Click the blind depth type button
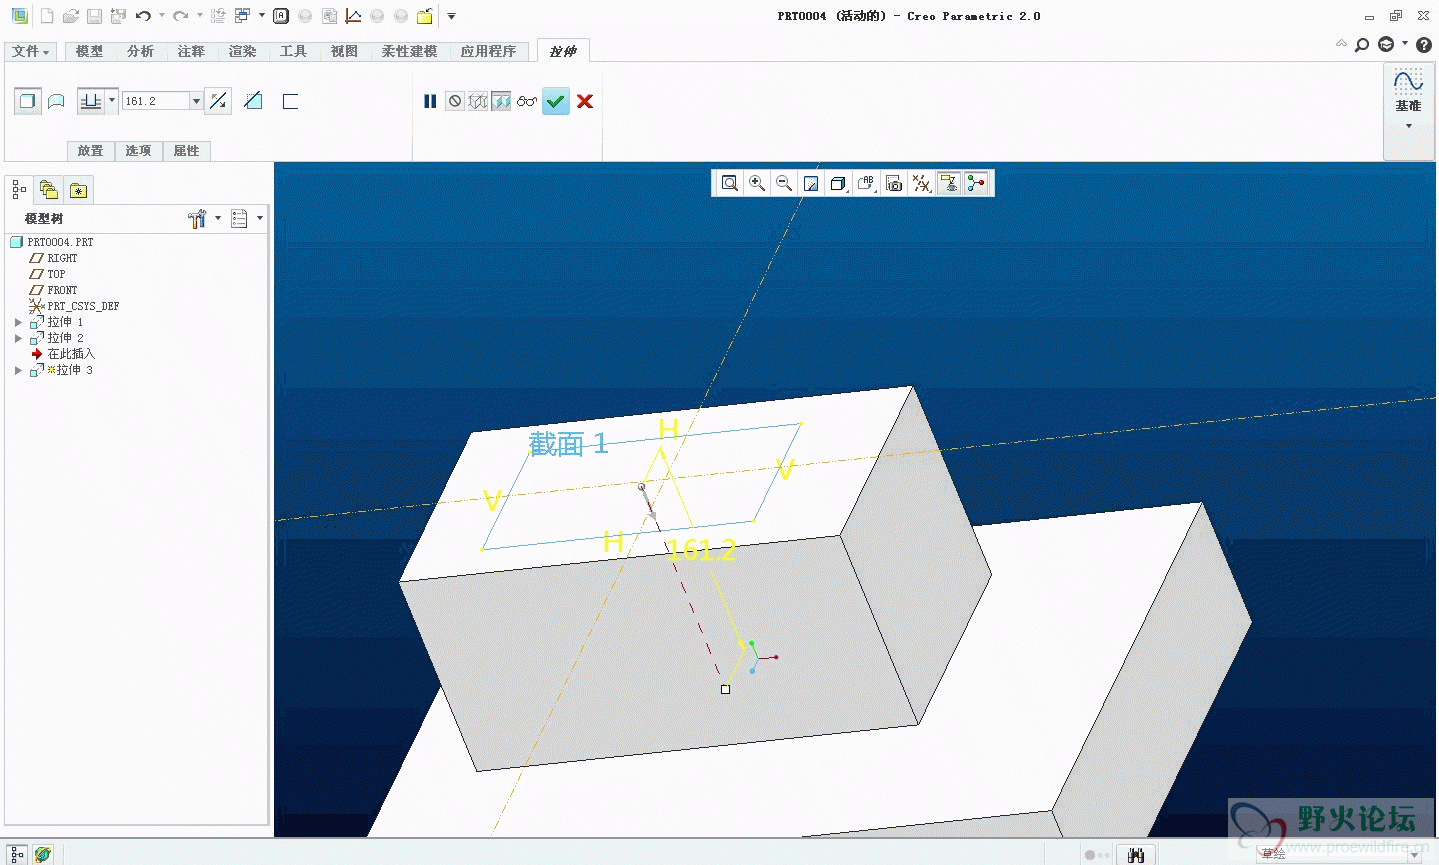The width and height of the screenshot is (1439, 865). coord(91,101)
